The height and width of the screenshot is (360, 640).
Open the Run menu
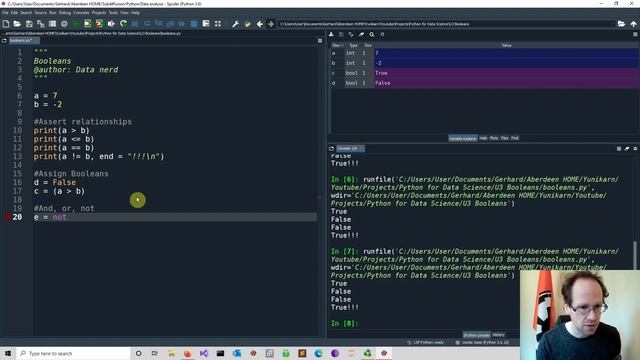click(x=53, y=13)
